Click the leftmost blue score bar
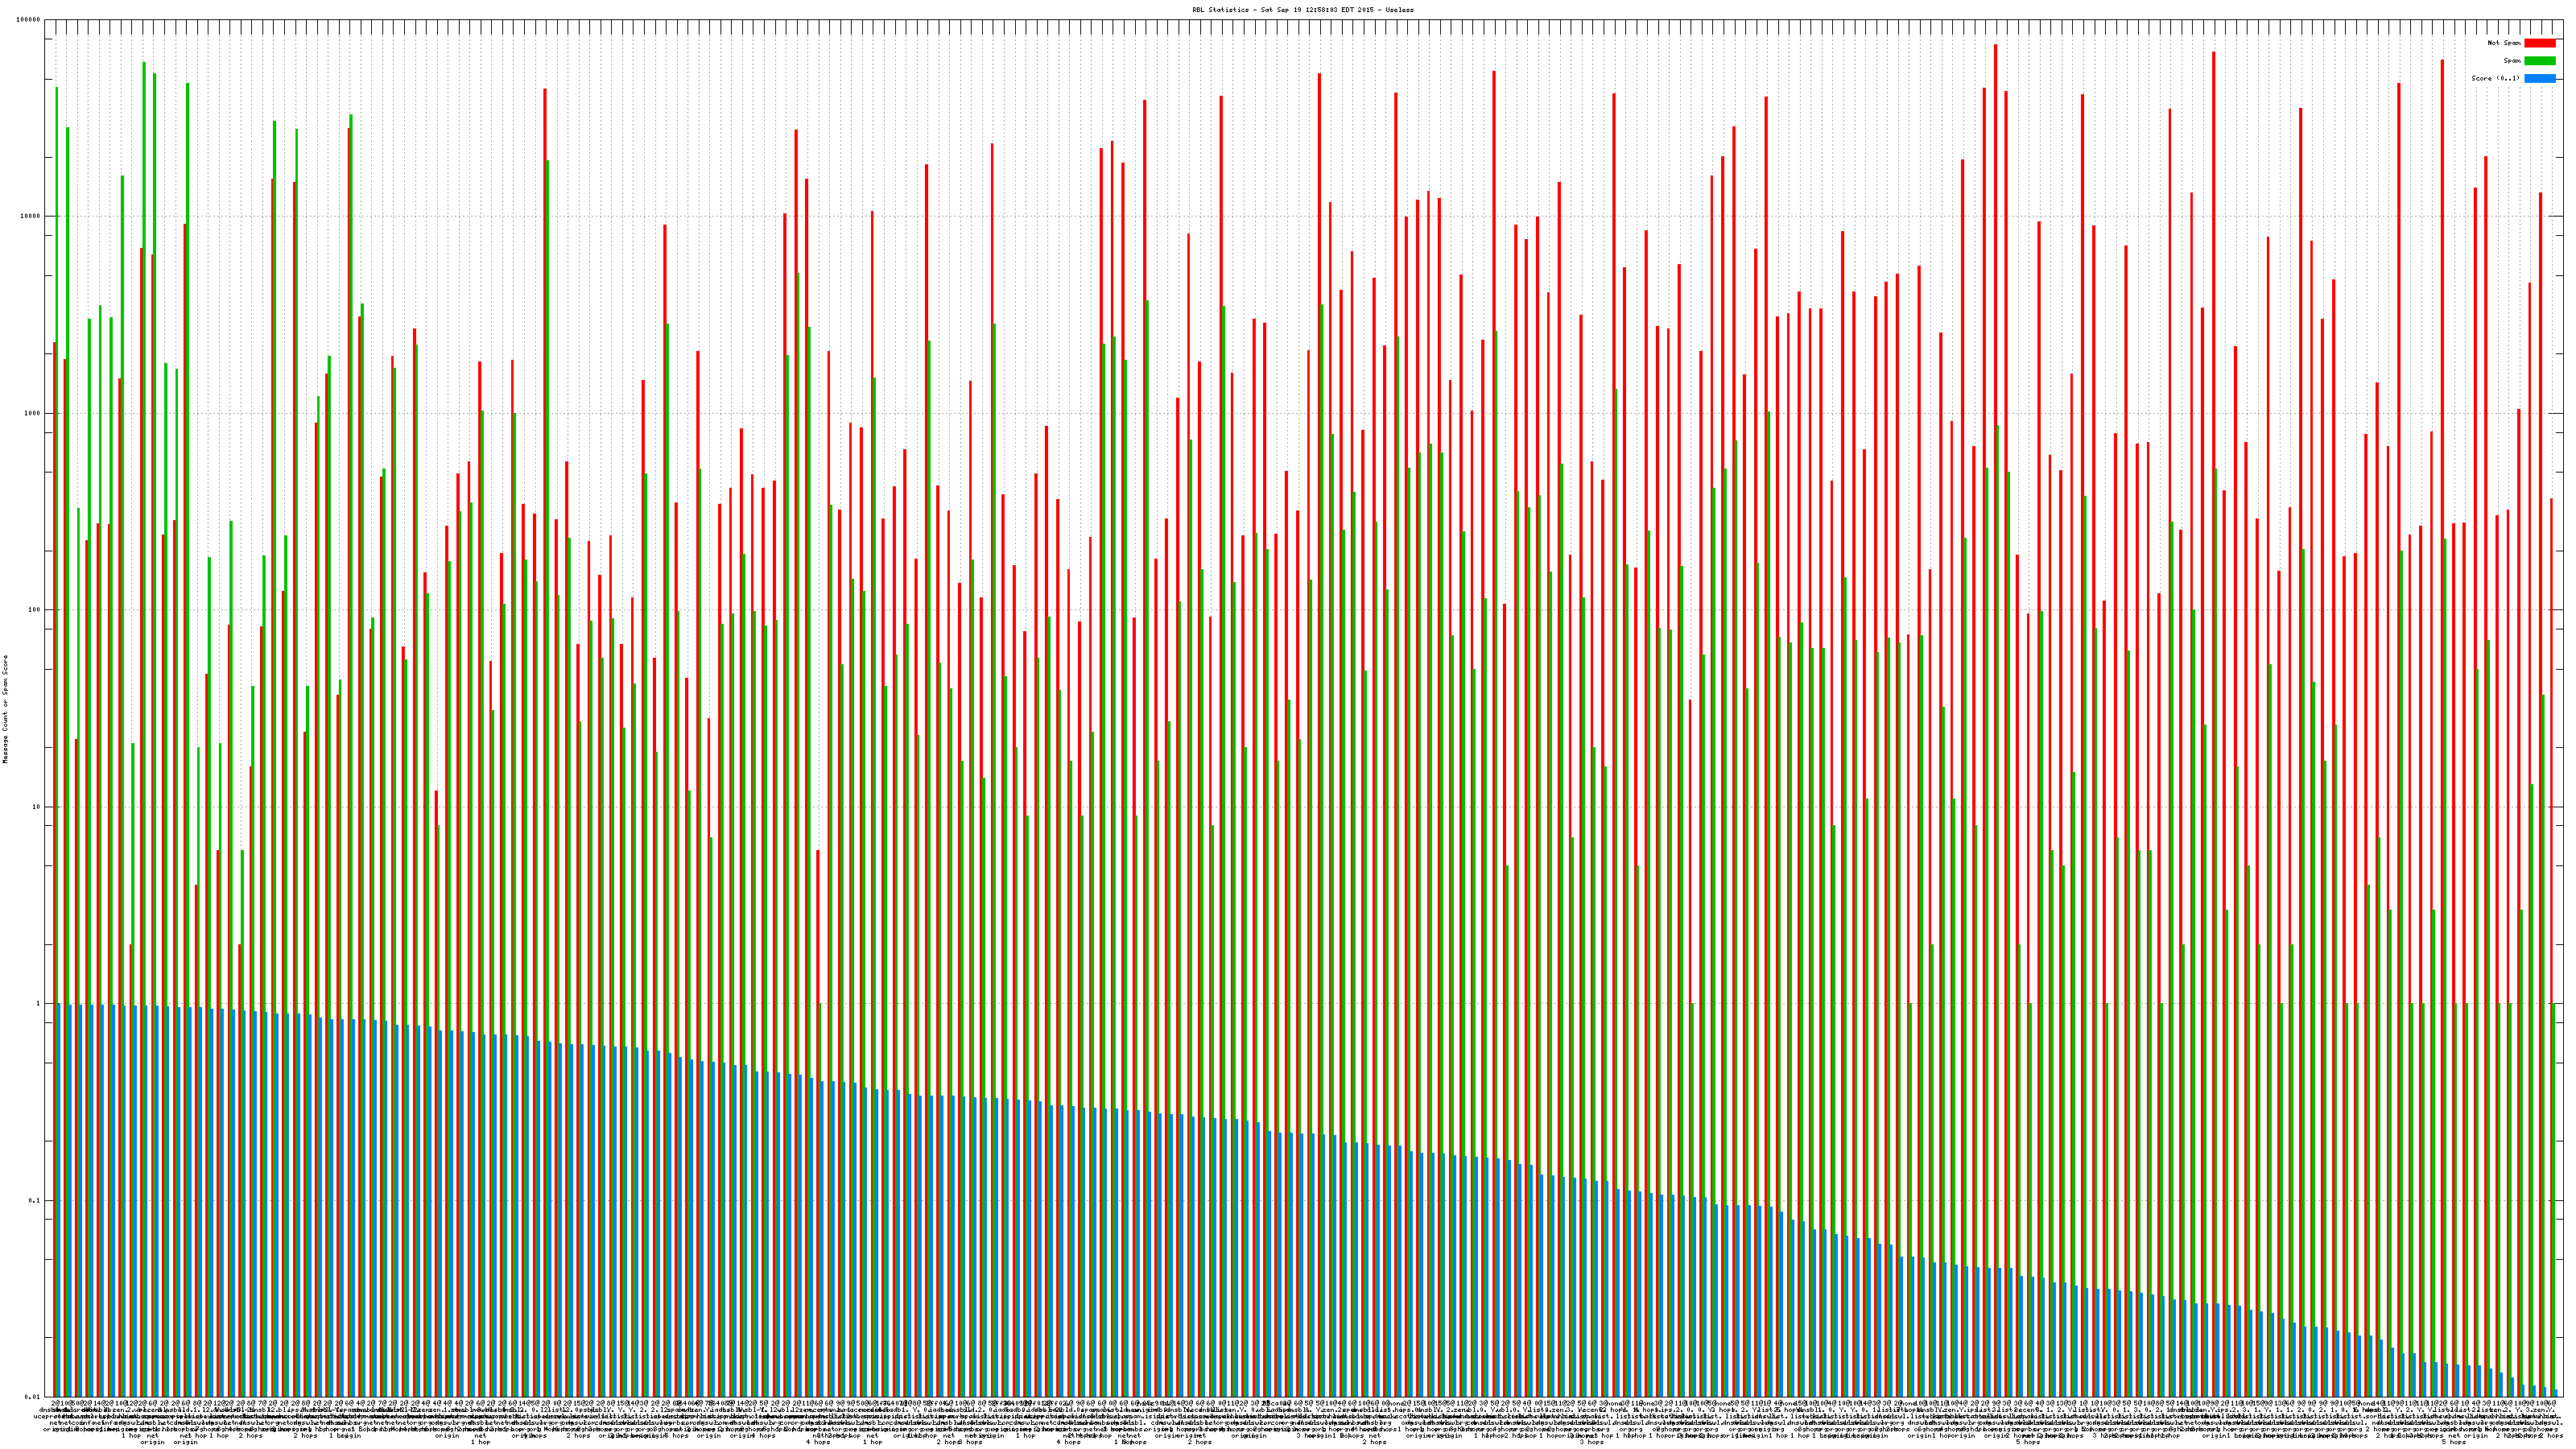2576x1449 pixels. (59, 1200)
